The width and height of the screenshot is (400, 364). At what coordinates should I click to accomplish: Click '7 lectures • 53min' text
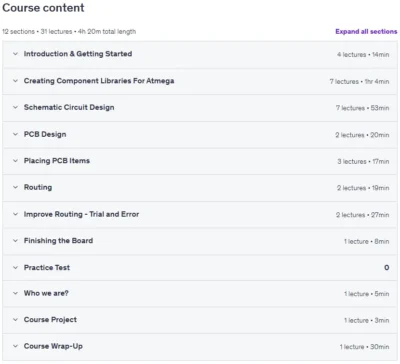pyautogui.click(x=362, y=108)
